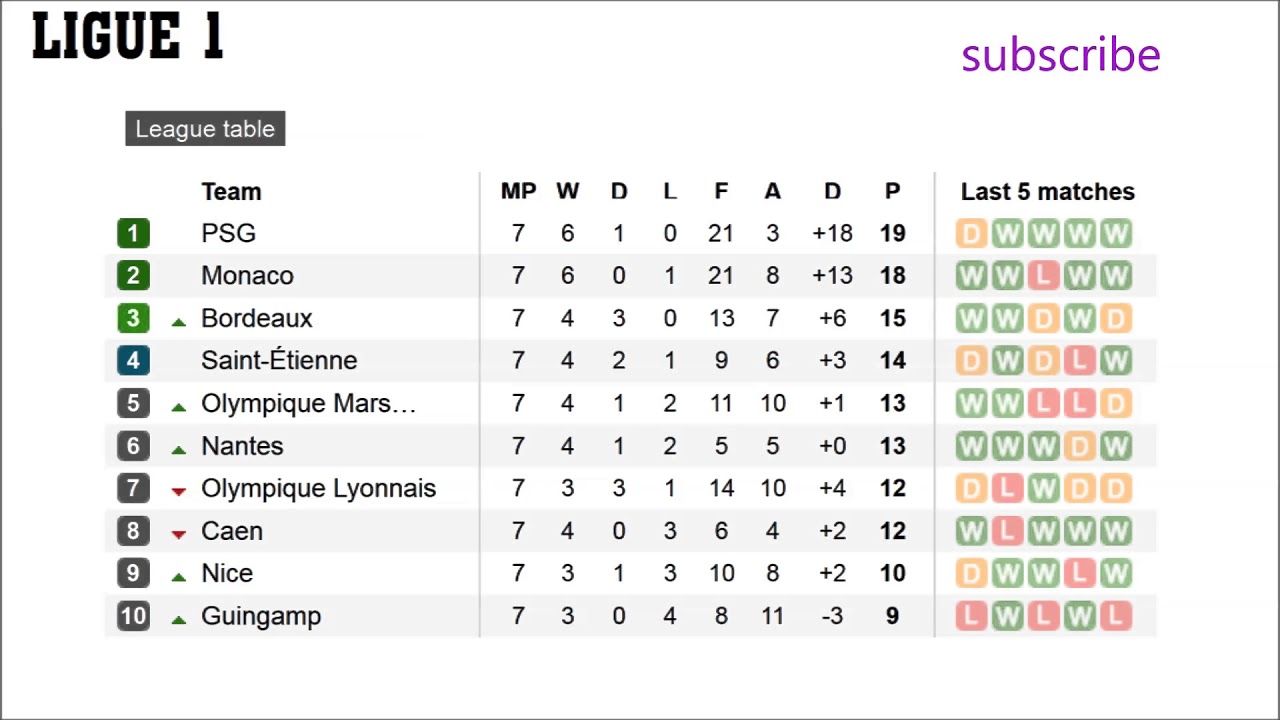Image resolution: width=1280 pixels, height=720 pixels.
Task: Click Monaco's red L result in last matches
Action: coord(1043,276)
